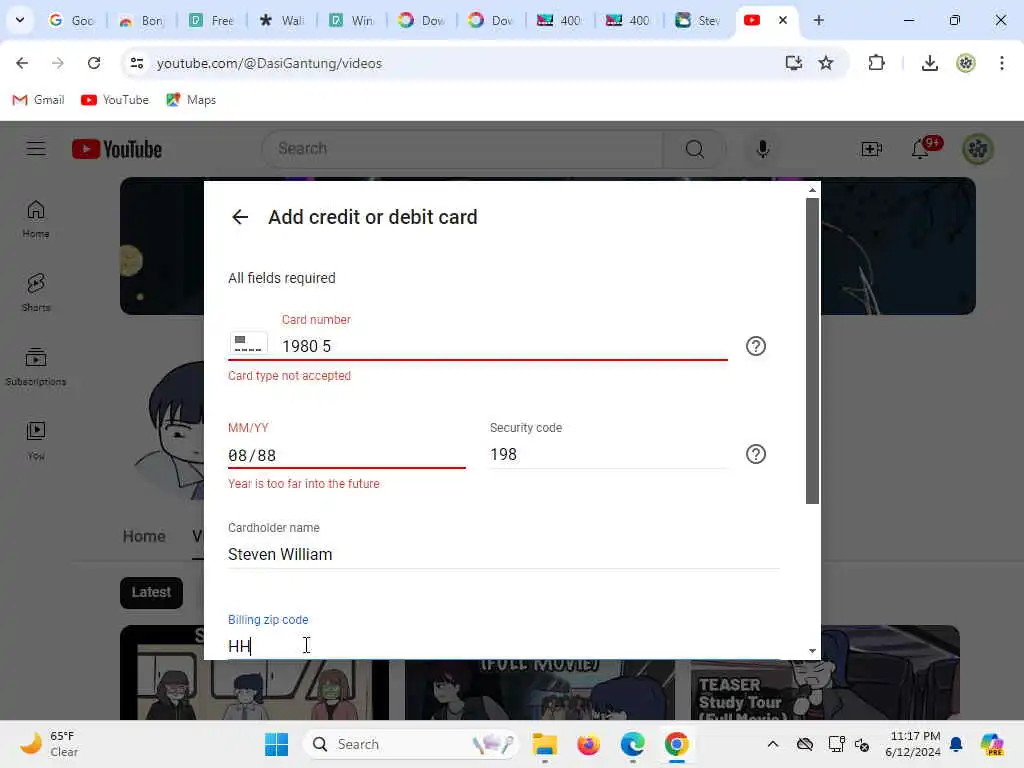Open Maps bookmark

click(191, 100)
